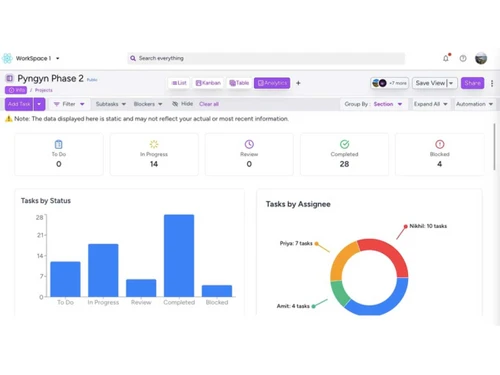Switch to the Table view tab
Viewport: 500px width, 375px height.
239,83
